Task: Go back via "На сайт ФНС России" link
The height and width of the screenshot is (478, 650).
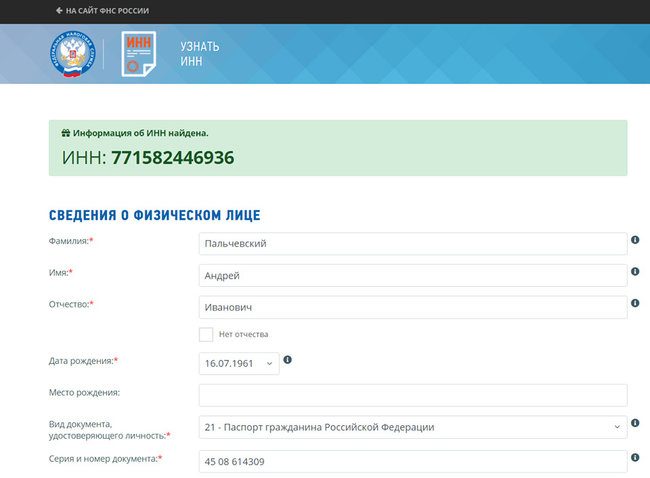Action: [102, 10]
